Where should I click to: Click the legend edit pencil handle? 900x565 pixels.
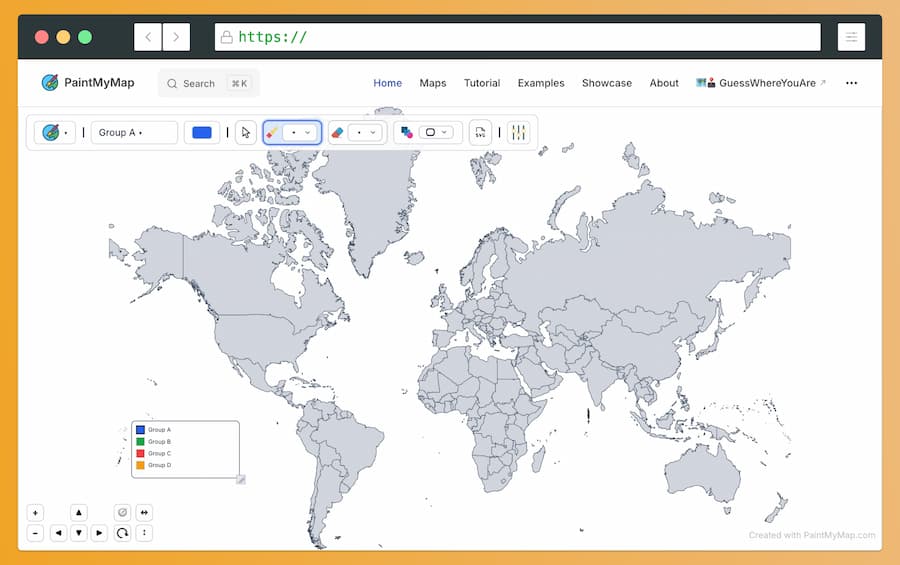click(241, 479)
